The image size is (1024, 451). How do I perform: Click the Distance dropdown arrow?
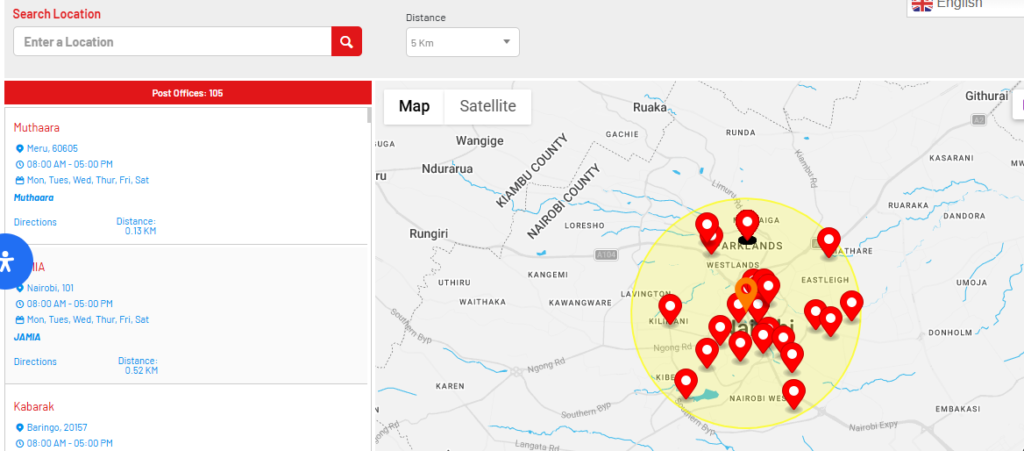click(x=506, y=42)
